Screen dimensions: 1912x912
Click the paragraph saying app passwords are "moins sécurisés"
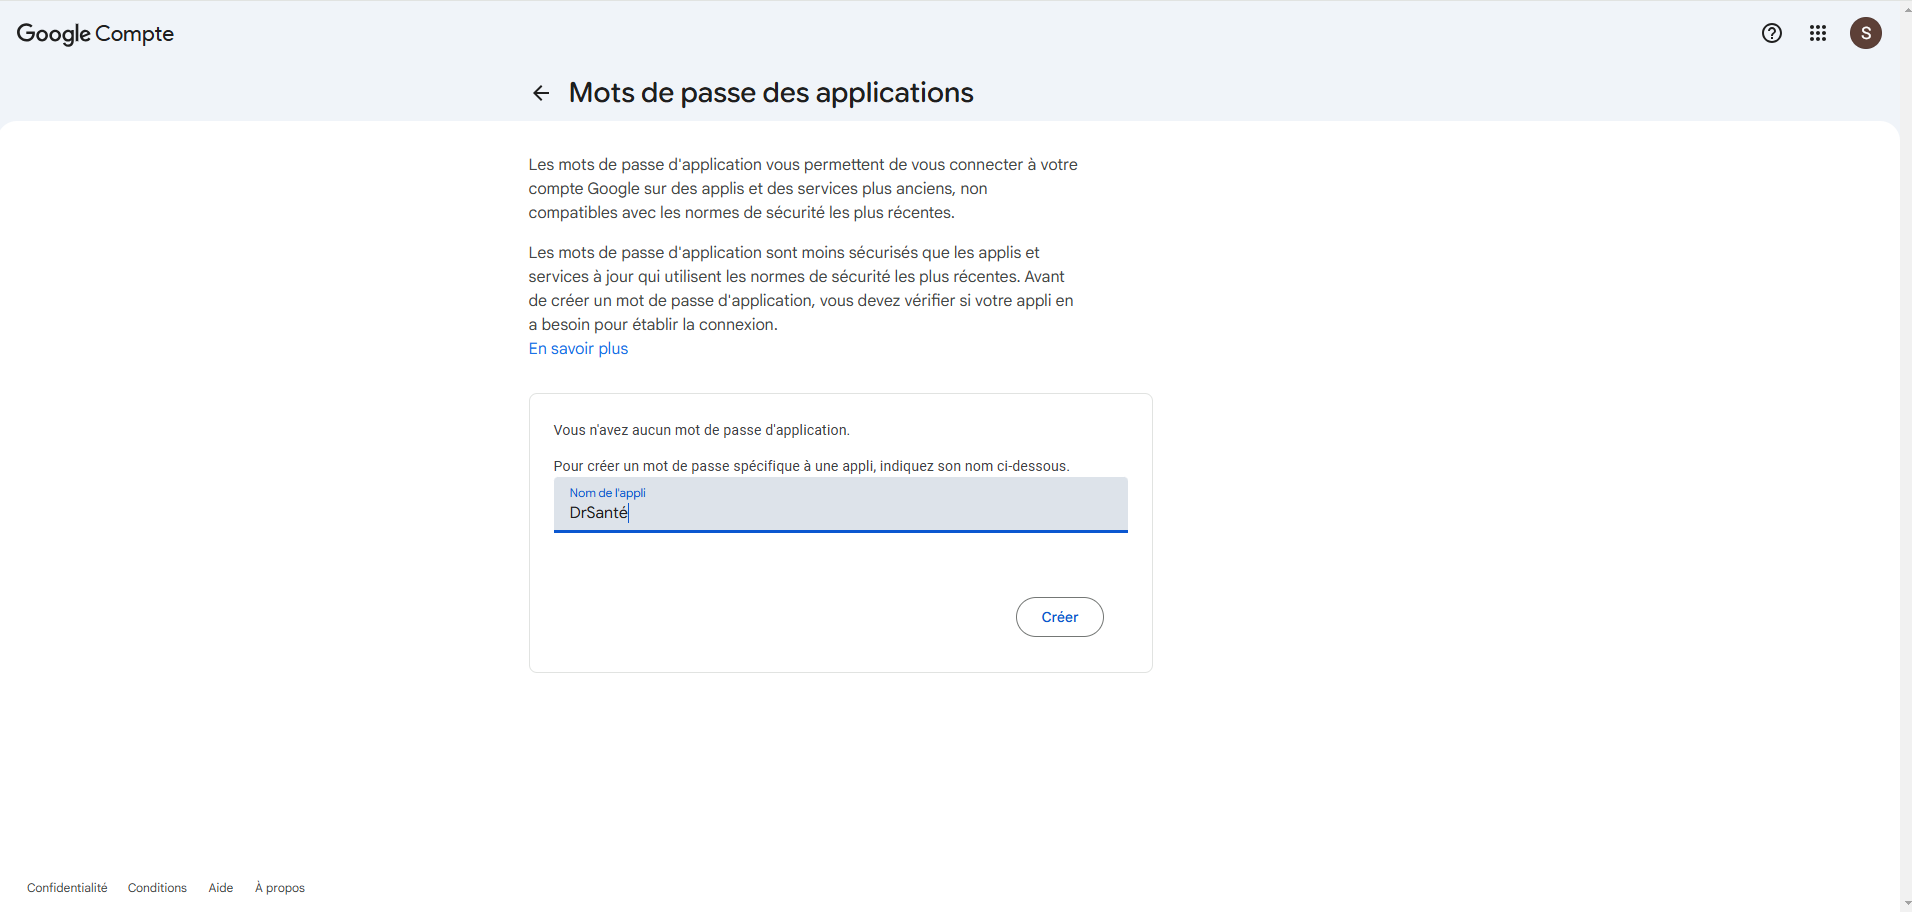pyautogui.click(x=802, y=288)
